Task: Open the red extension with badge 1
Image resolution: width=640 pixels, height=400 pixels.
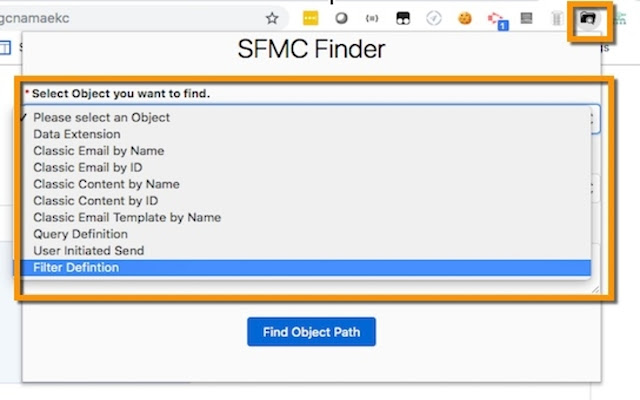Action: (497, 20)
